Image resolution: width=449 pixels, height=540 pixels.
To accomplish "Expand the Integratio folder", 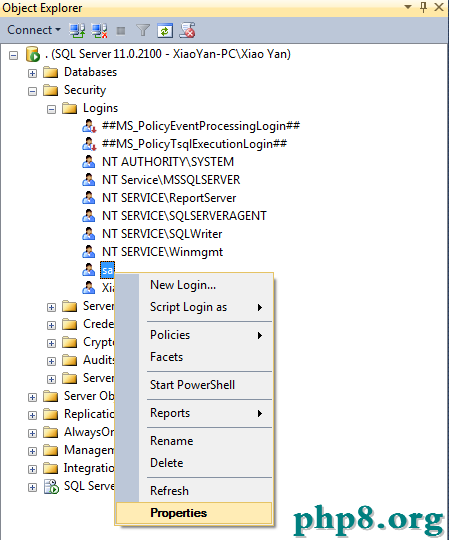I will (x=32, y=469).
